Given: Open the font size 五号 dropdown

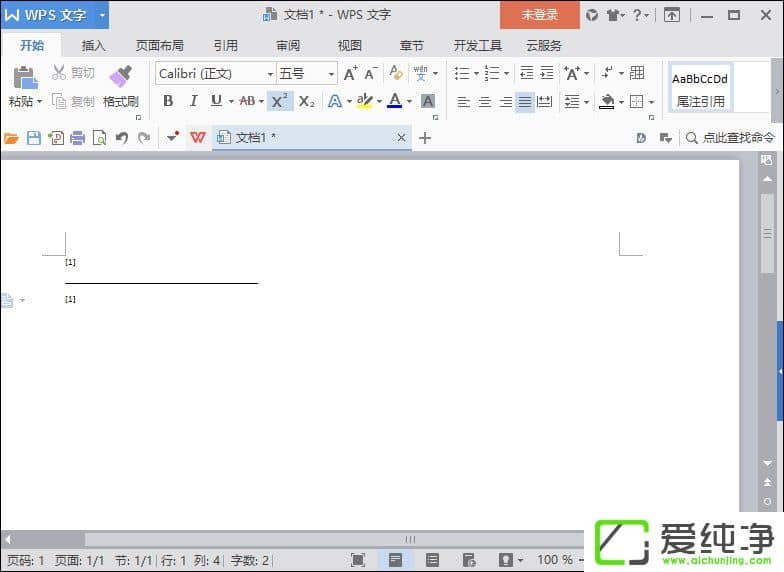Looking at the screenshot, I should [331, 74].
